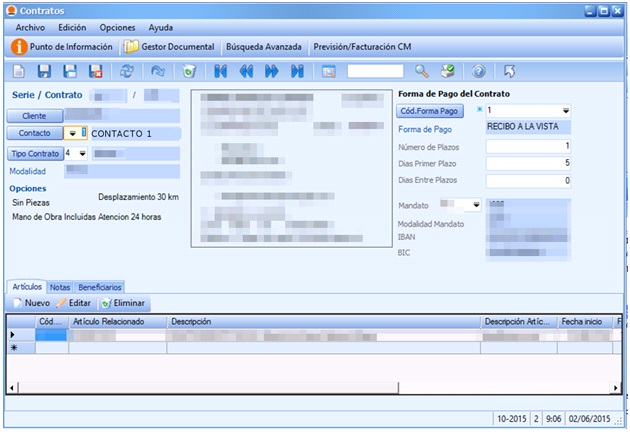Switch to the Notas tab
The image size is (630, 437).
coord(60,286)
